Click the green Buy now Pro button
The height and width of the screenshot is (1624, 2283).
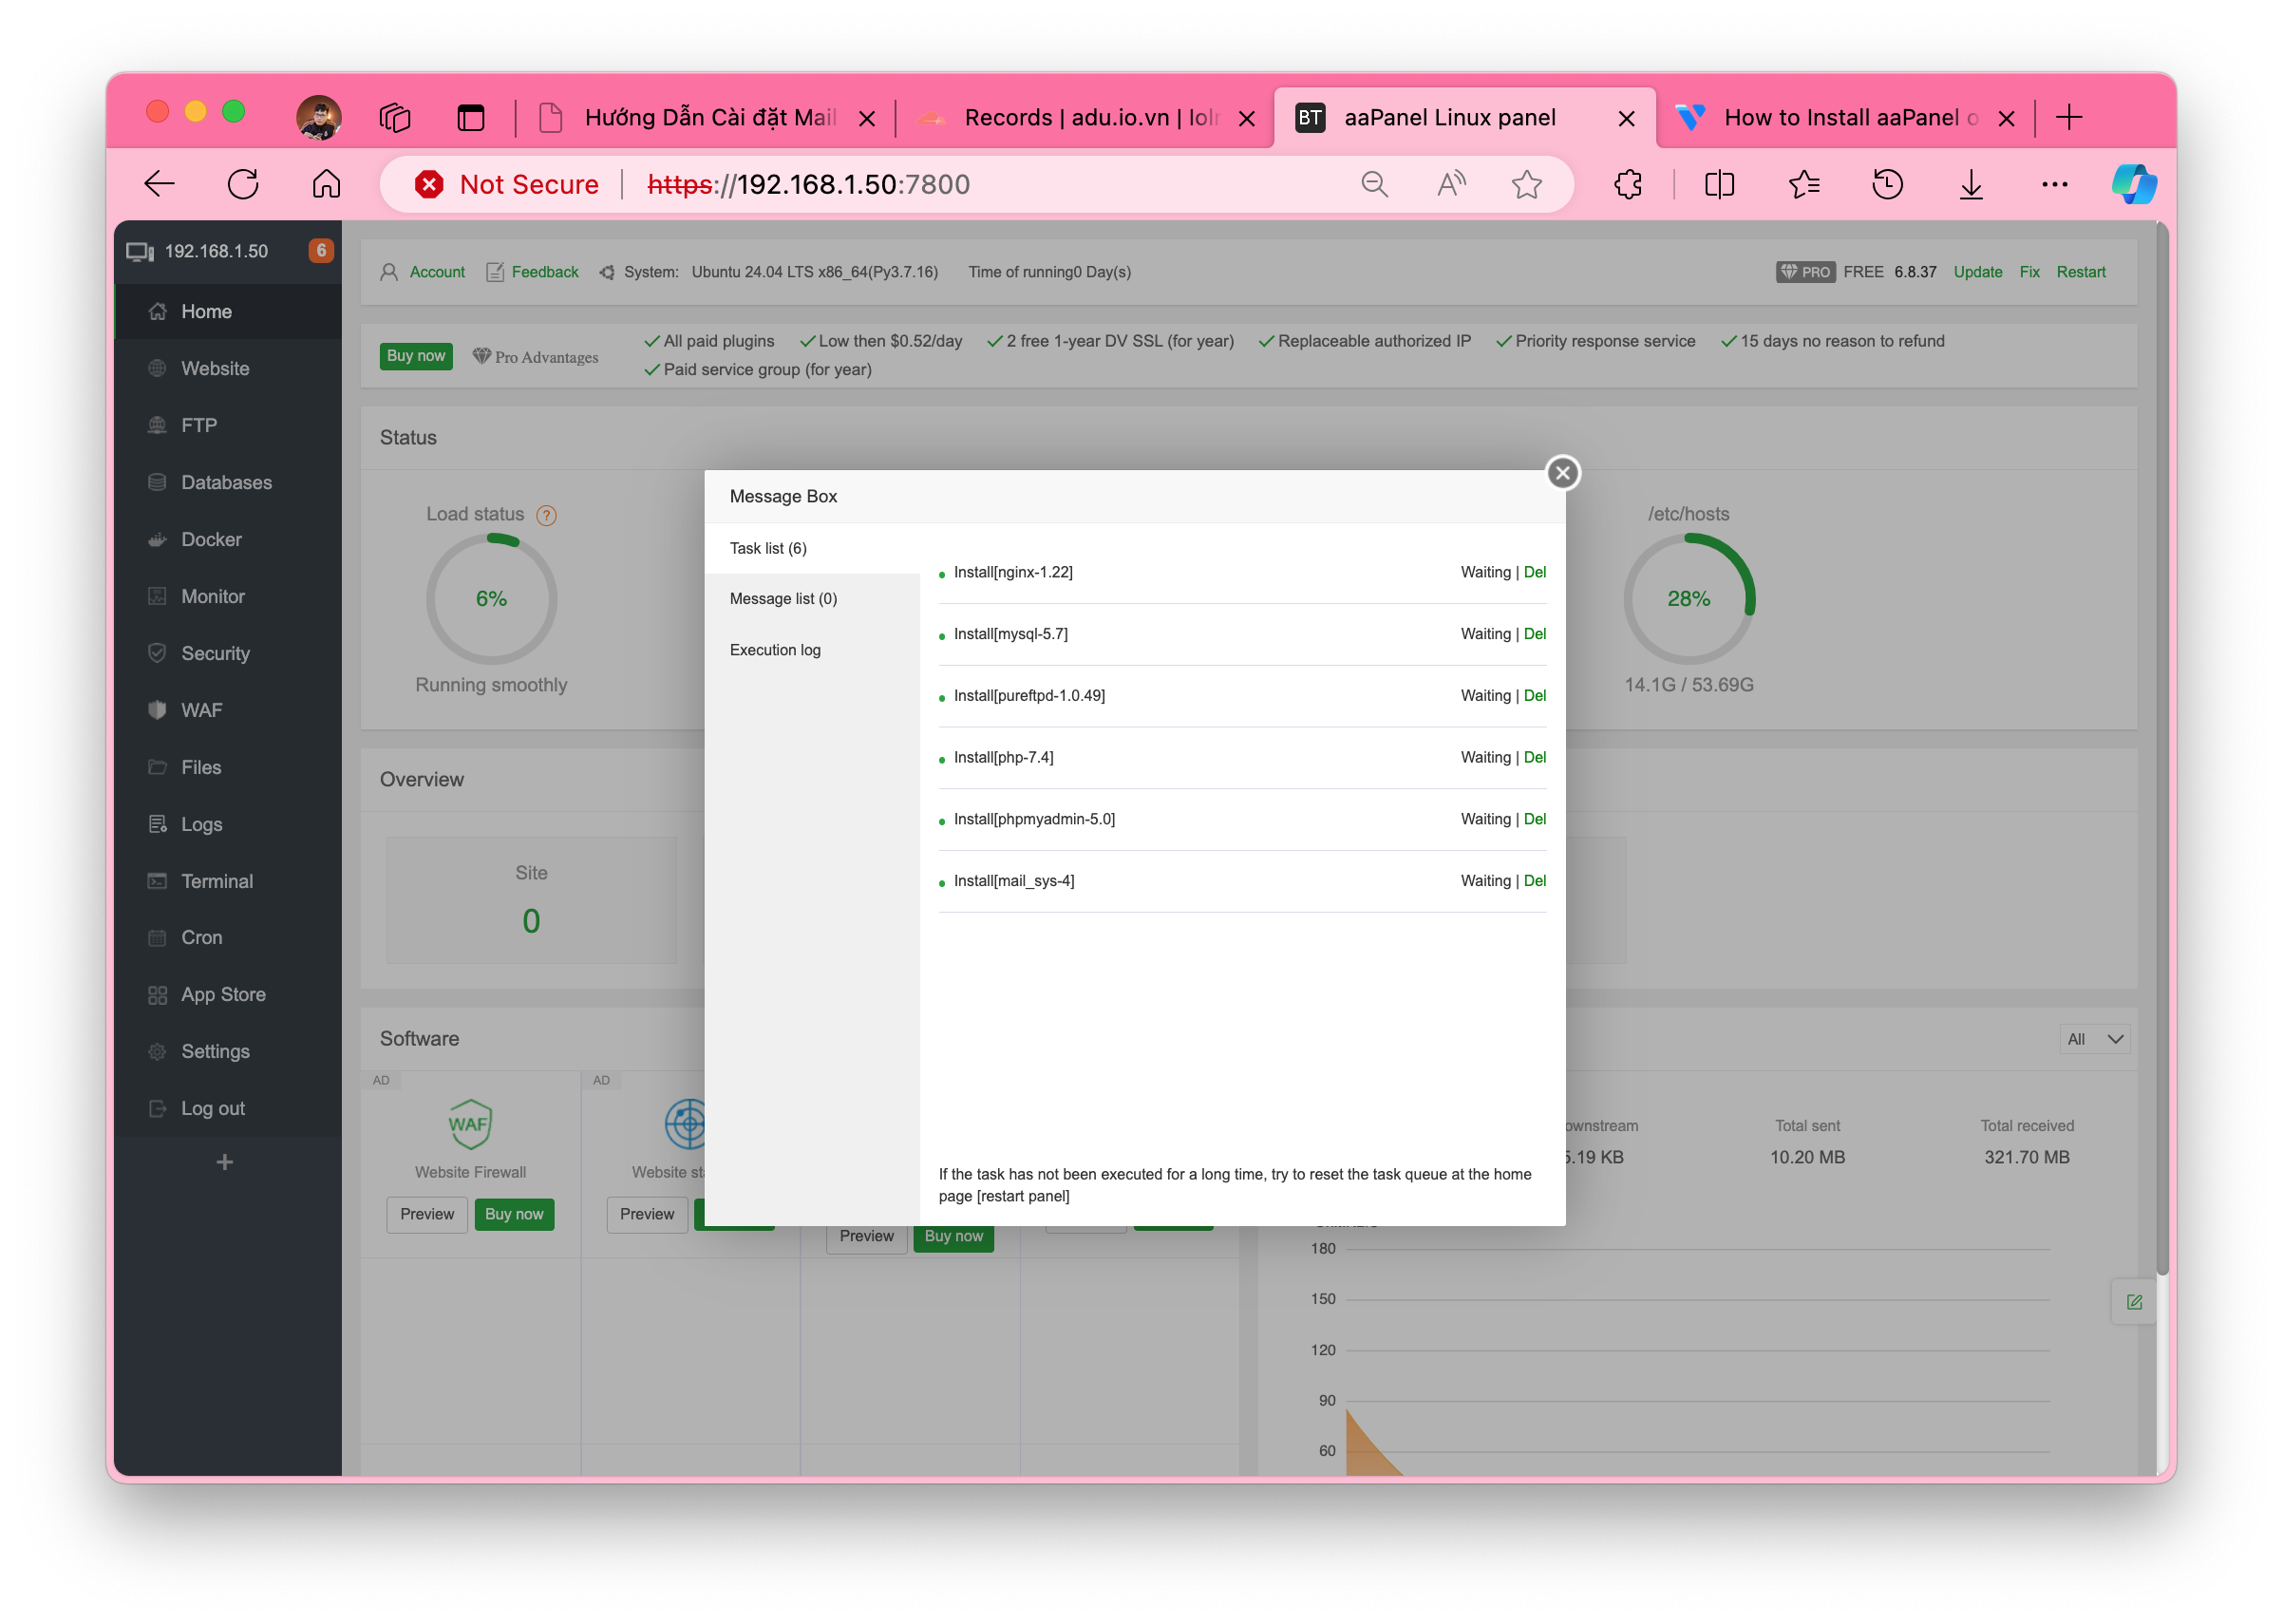coord(416,356)
